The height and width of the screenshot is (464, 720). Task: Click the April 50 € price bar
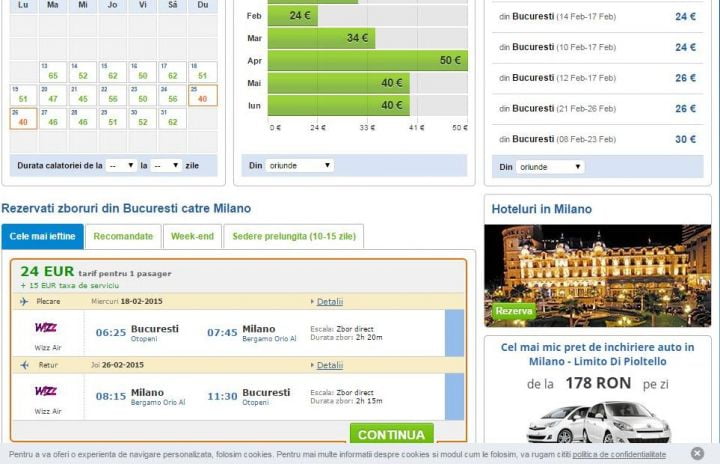(367, 61)
